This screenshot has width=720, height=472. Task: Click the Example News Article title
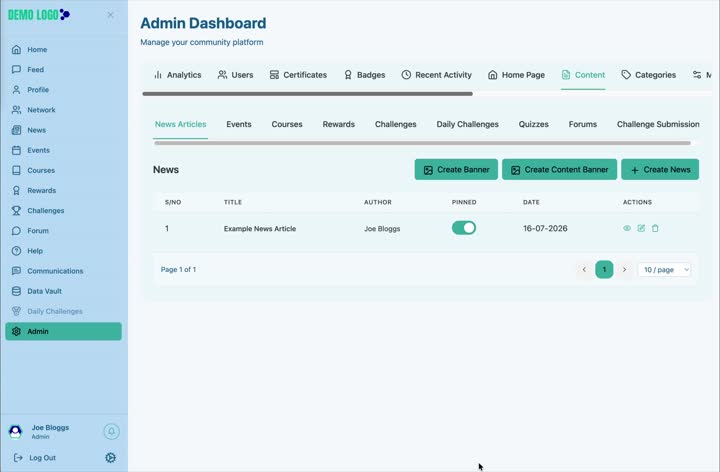point(260,229)
